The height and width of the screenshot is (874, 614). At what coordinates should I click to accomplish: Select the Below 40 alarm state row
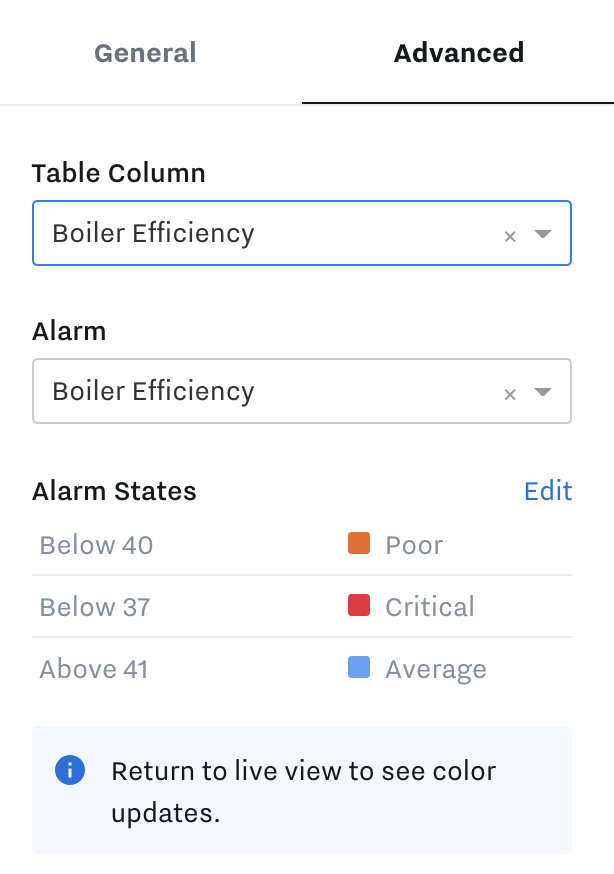pyautogui.click(x=302, y=545)
